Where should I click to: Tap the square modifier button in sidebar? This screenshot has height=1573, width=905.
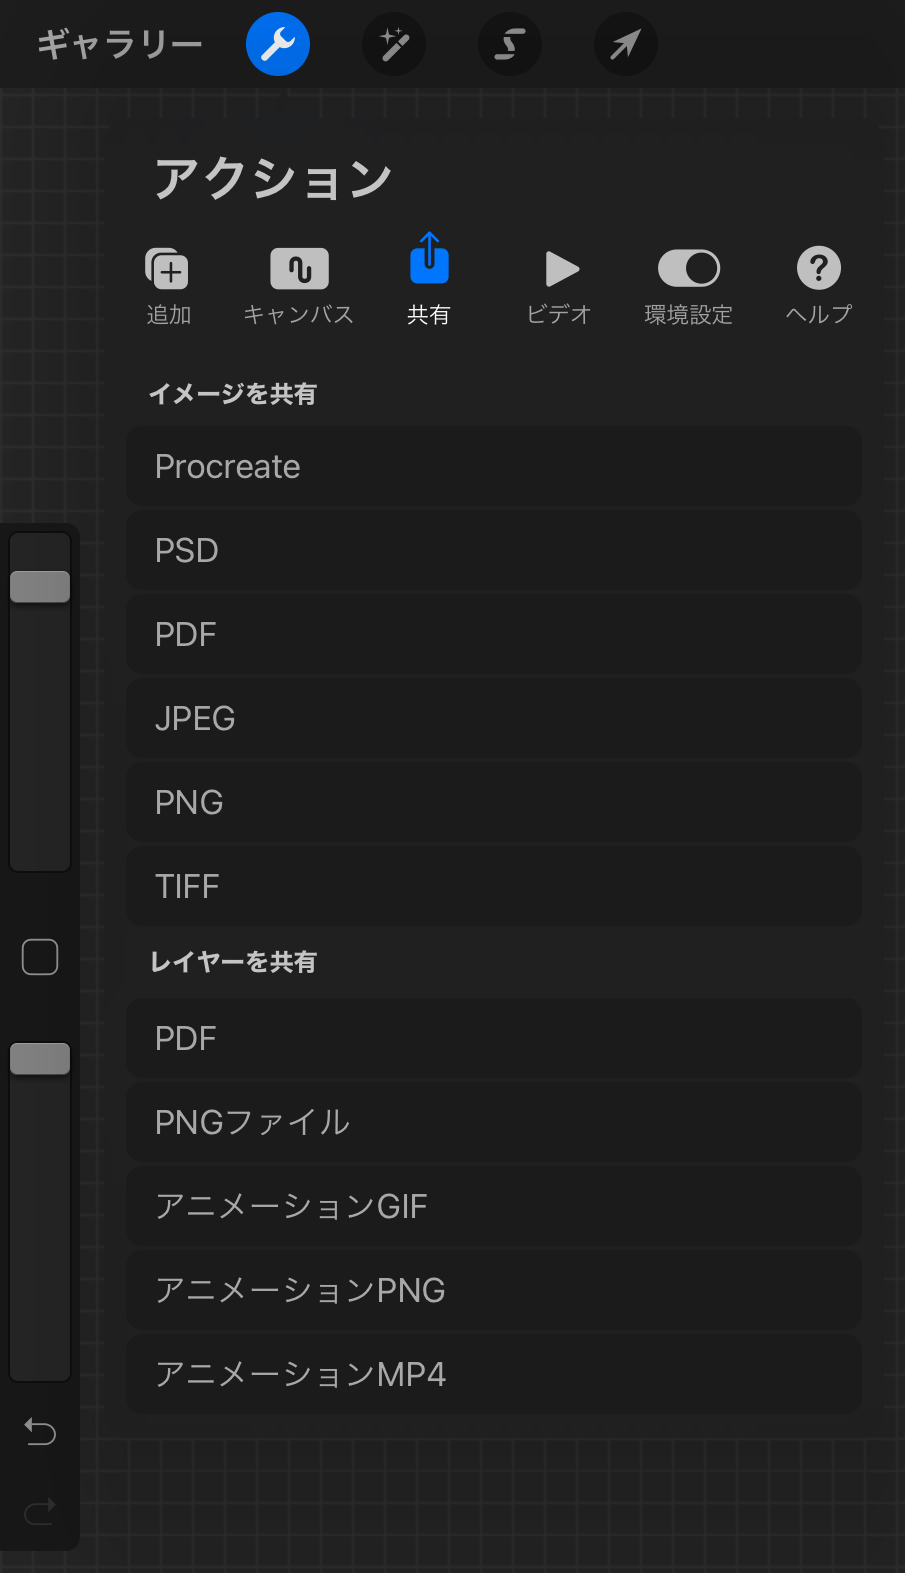pyautogui.click(x=40, y=957)
